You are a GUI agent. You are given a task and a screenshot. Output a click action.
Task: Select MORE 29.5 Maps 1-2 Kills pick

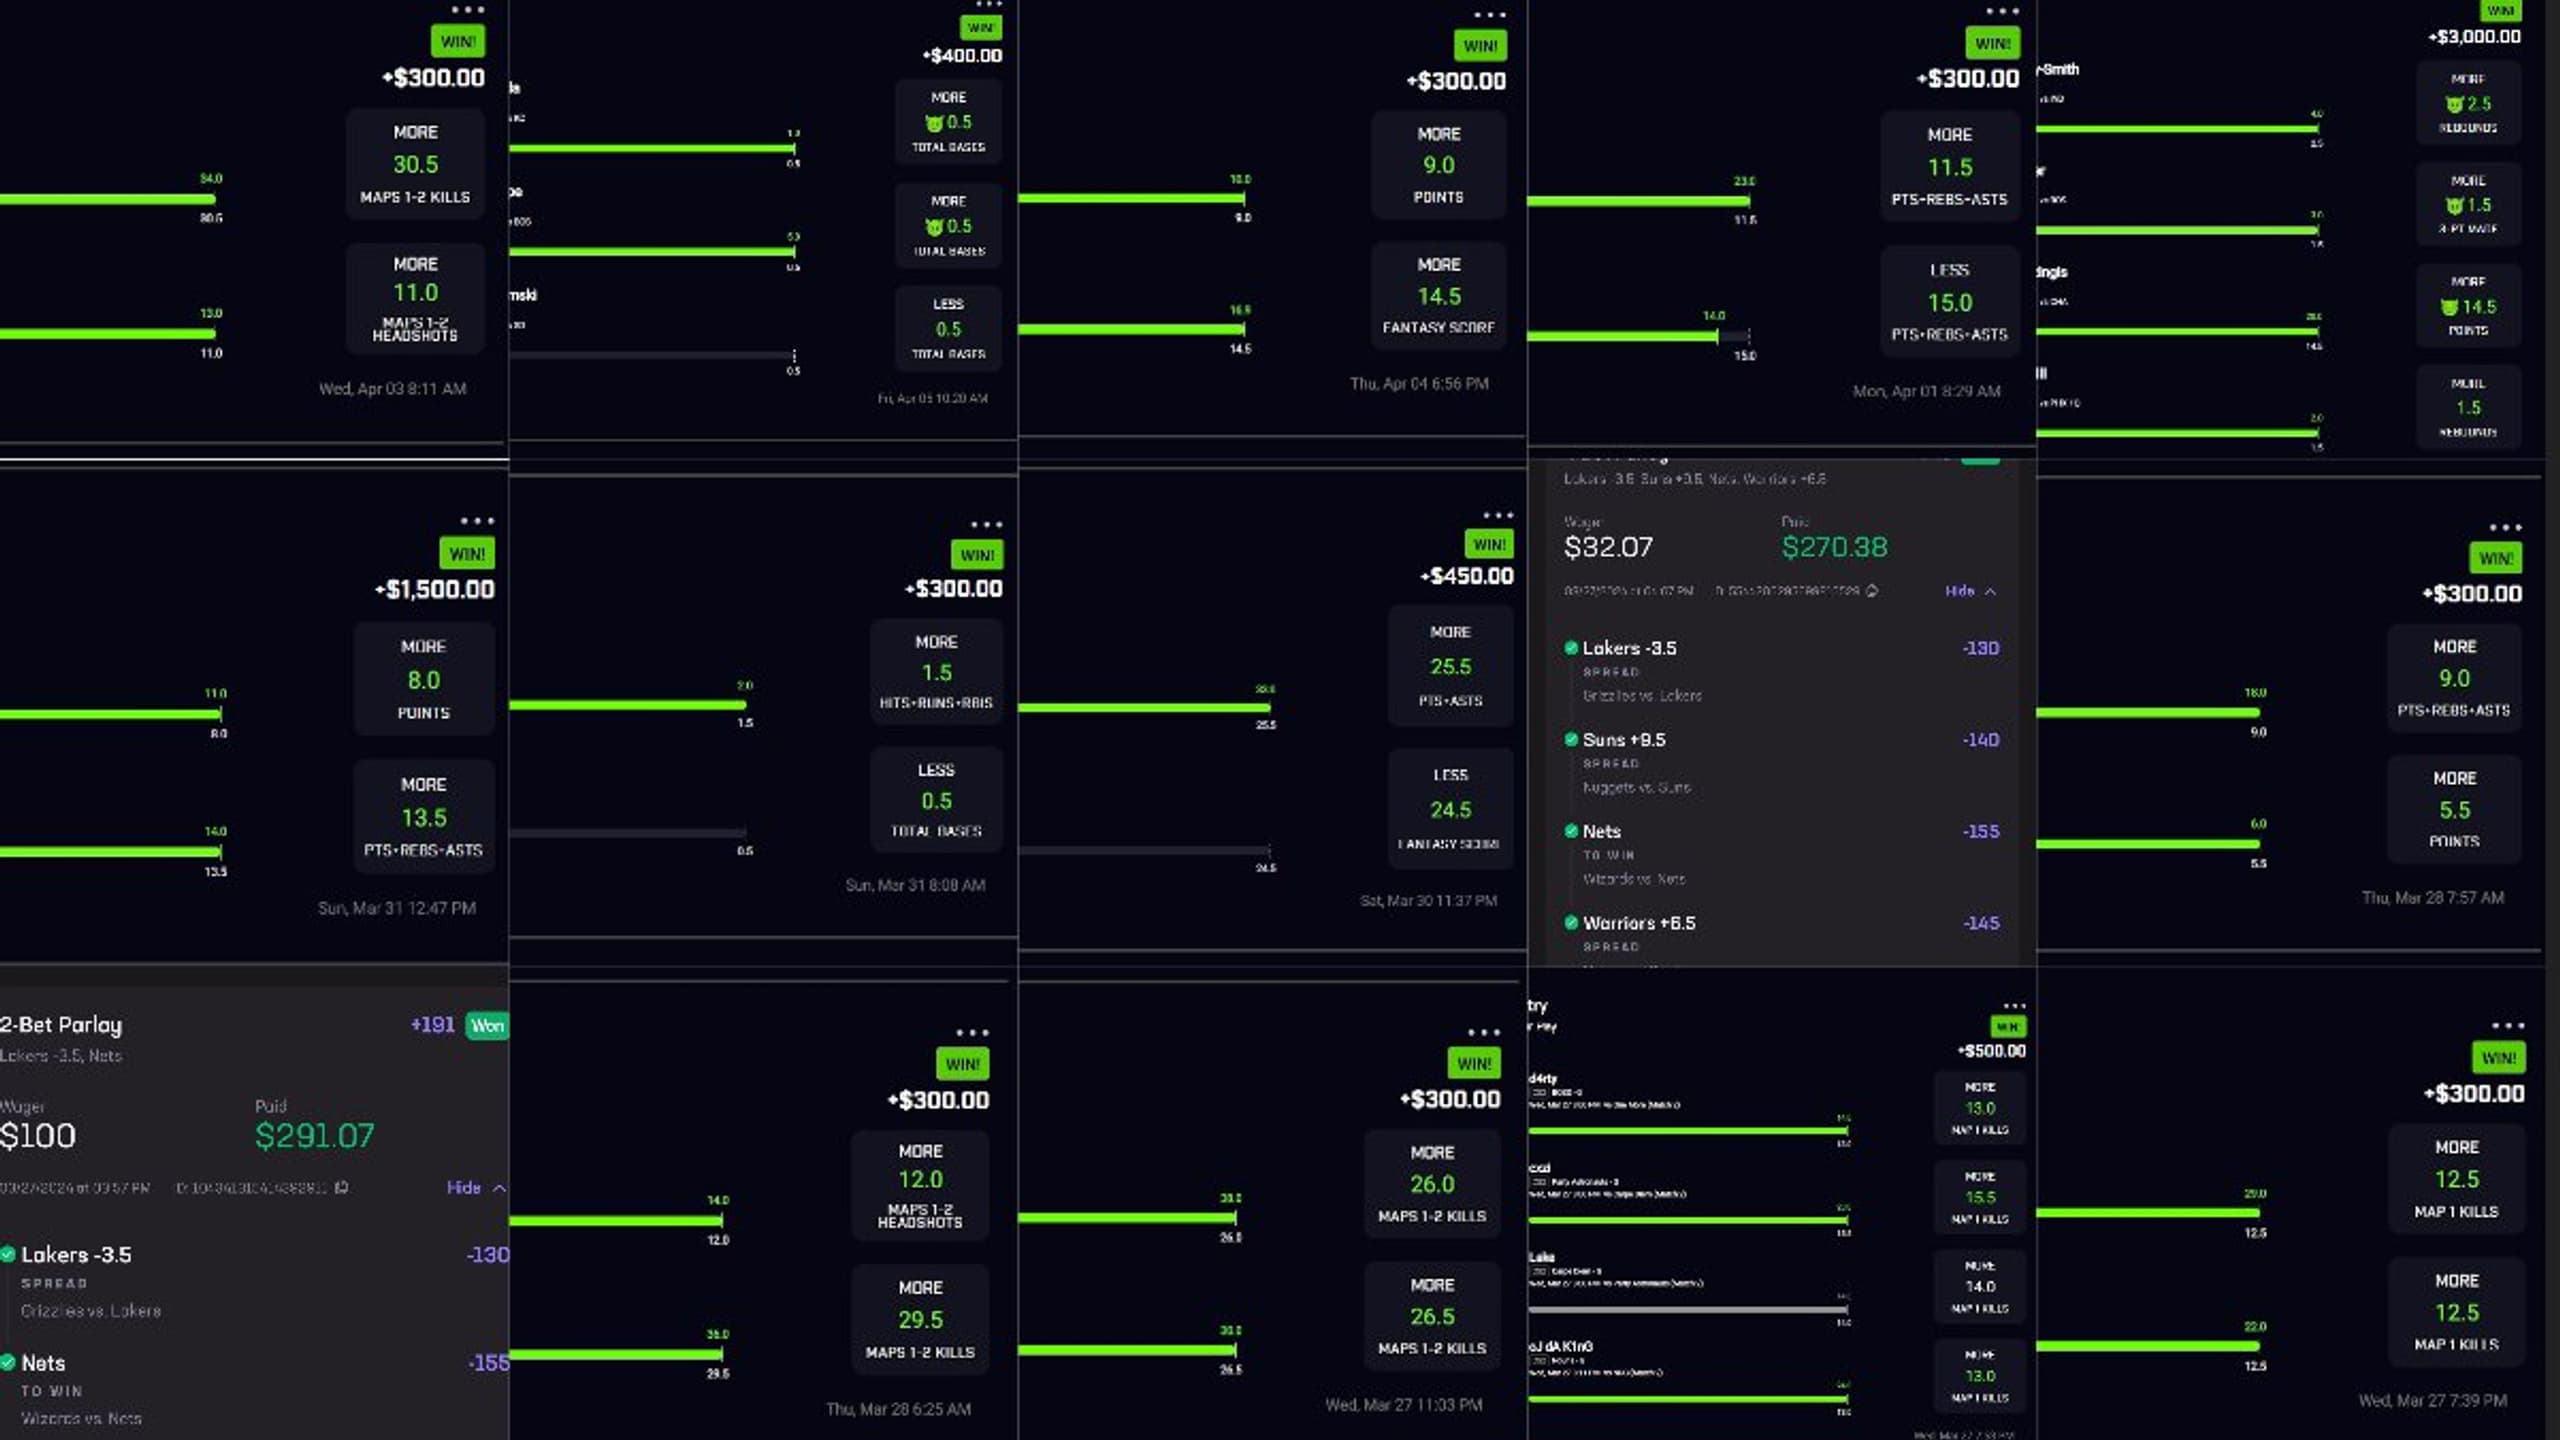point(920,1319)
